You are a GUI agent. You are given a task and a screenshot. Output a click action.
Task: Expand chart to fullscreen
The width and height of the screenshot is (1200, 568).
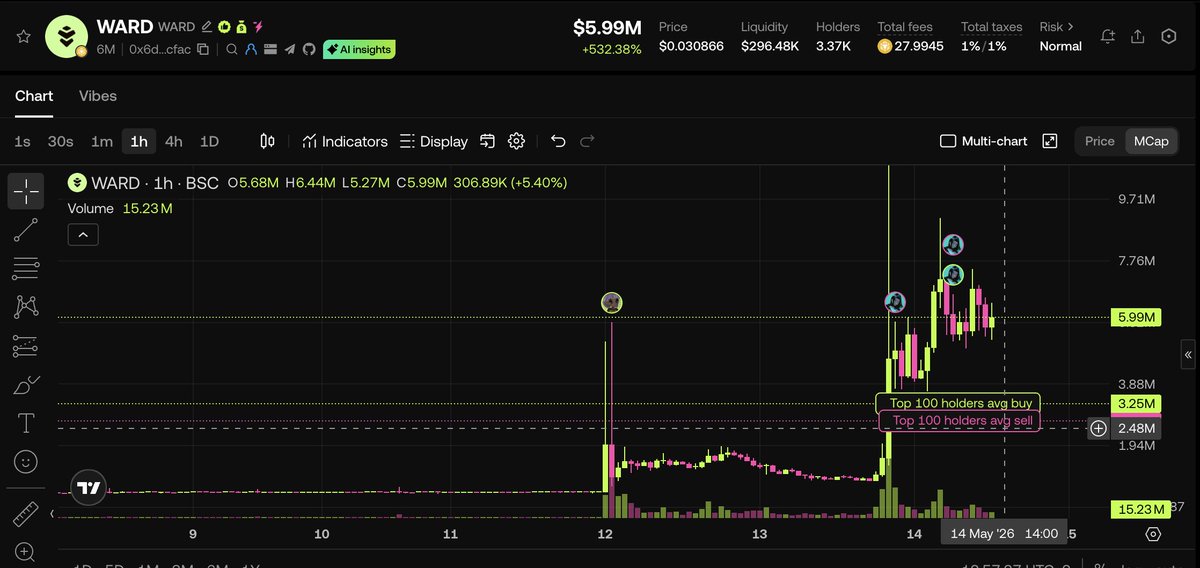(1050, 141)
